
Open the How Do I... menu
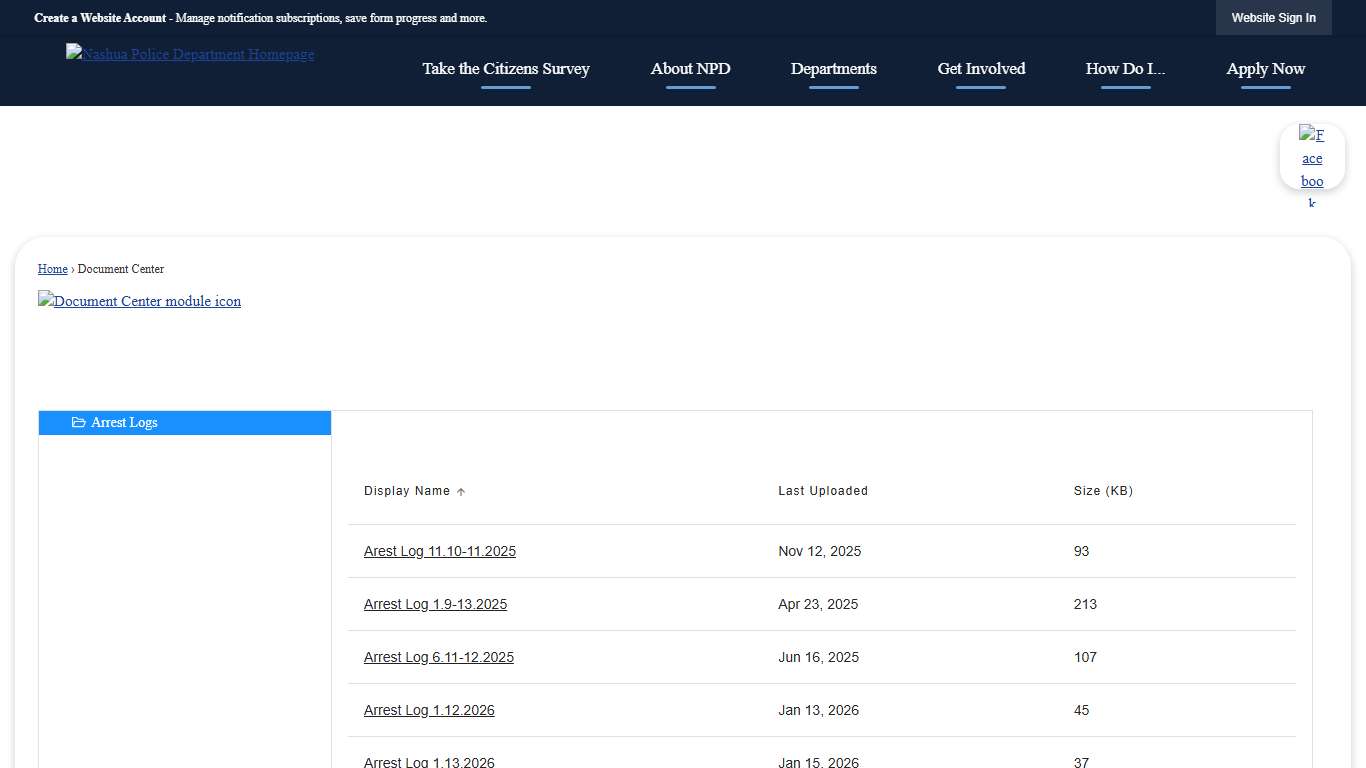click(x=1125, y=69)
